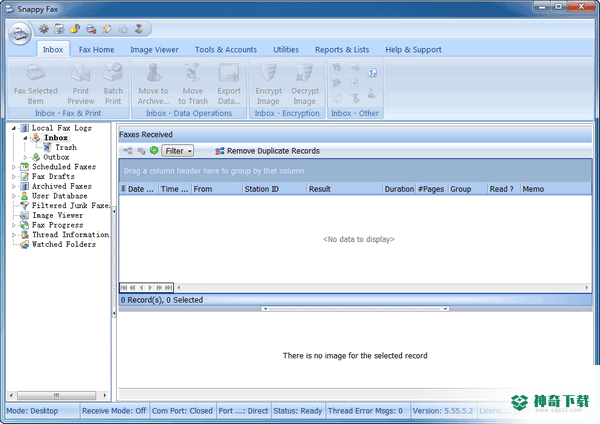Go to first record in grid navigator

124,288
